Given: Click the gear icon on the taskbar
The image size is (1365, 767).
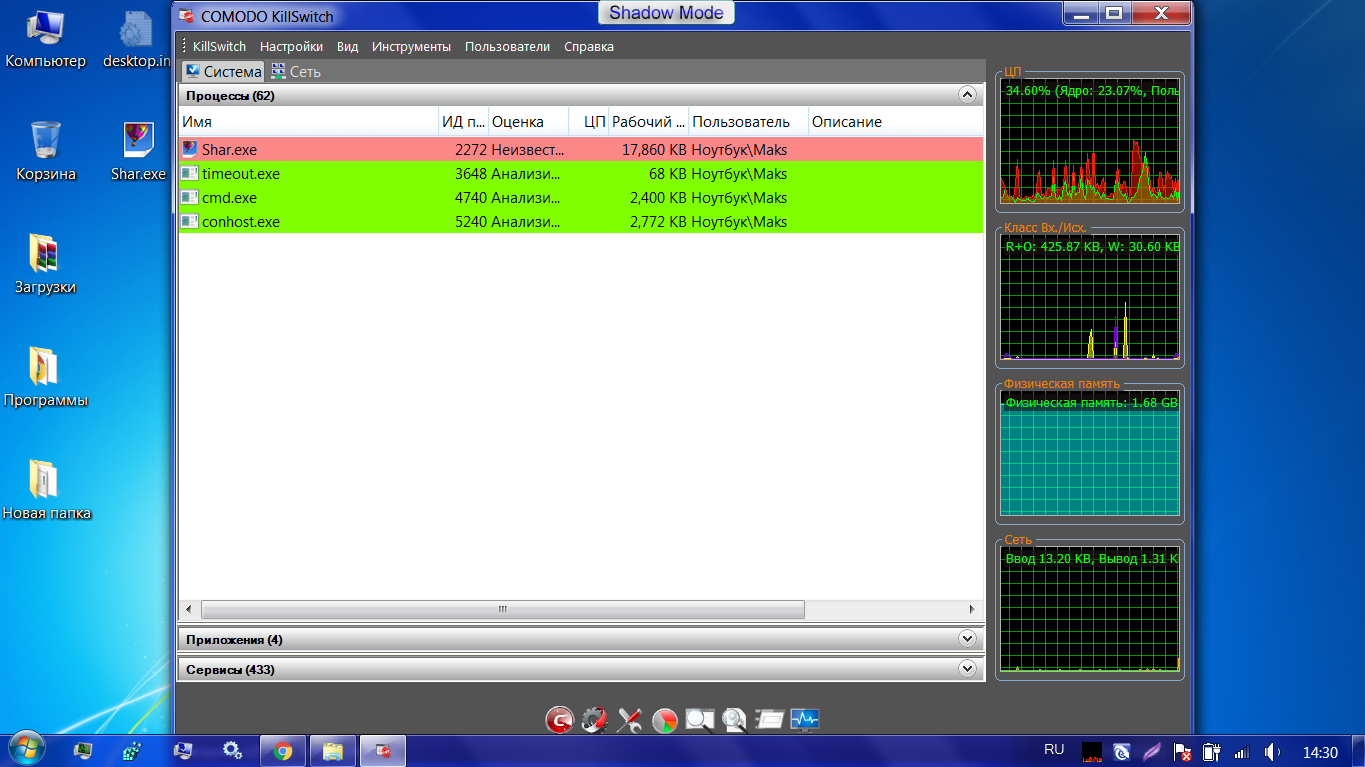Looking at the screenshot, I should pyautogui.click(x=232, y=750).
